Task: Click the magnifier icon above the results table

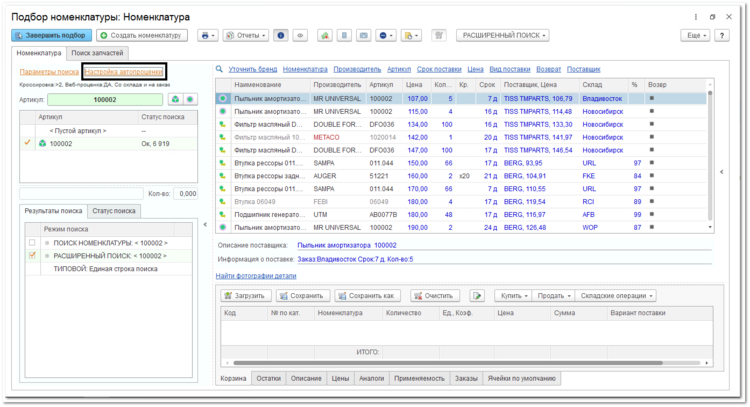Action: [219, 69]
